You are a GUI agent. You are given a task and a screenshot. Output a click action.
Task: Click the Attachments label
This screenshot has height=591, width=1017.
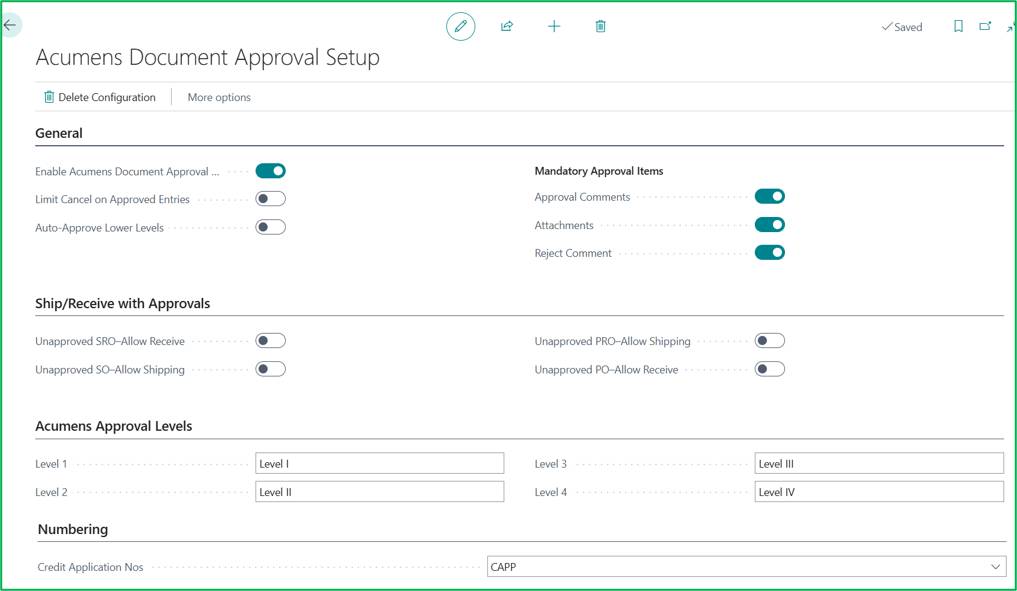pos(564,226)
